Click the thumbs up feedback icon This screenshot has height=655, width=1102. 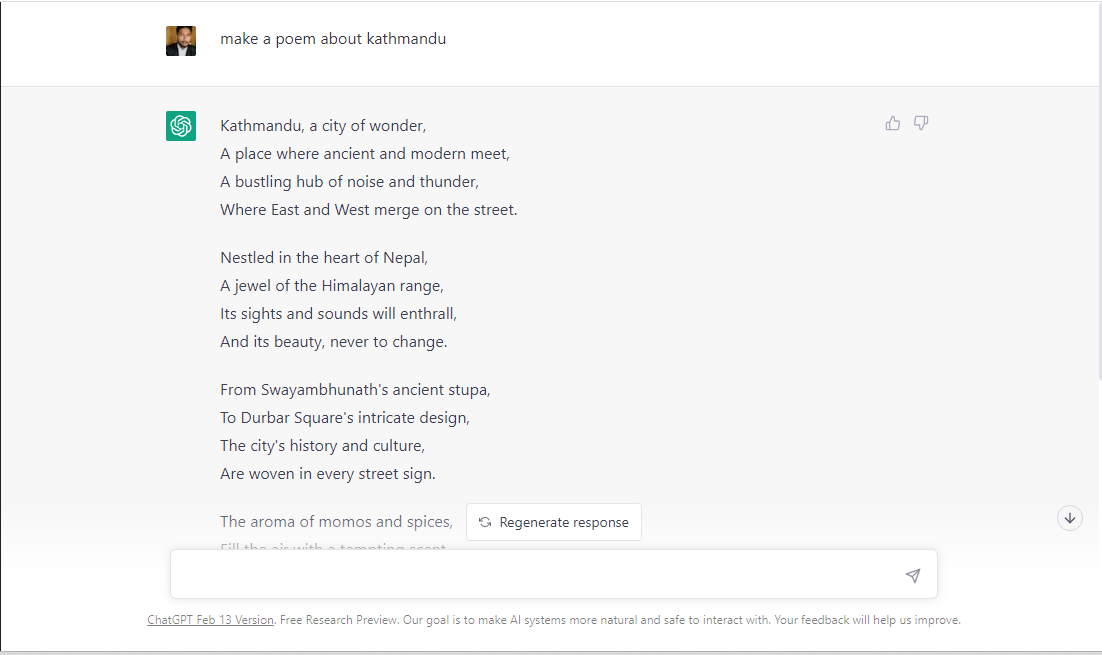click(893, 123)
